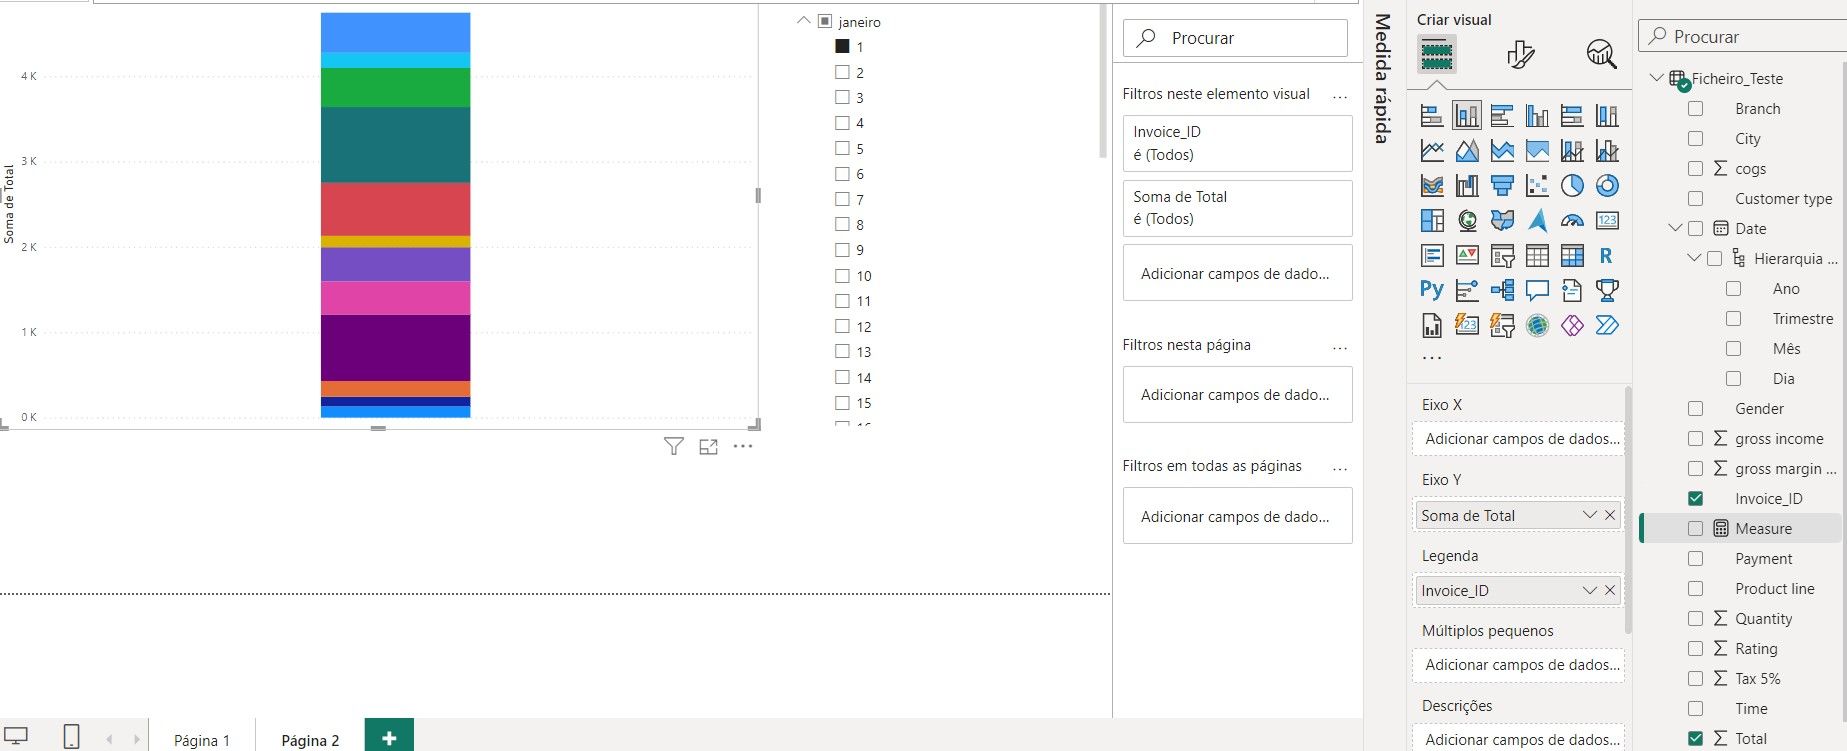Screen dimensions: 1847x751
Task: Open more options for the chart visual
Action: click(742, 446)
